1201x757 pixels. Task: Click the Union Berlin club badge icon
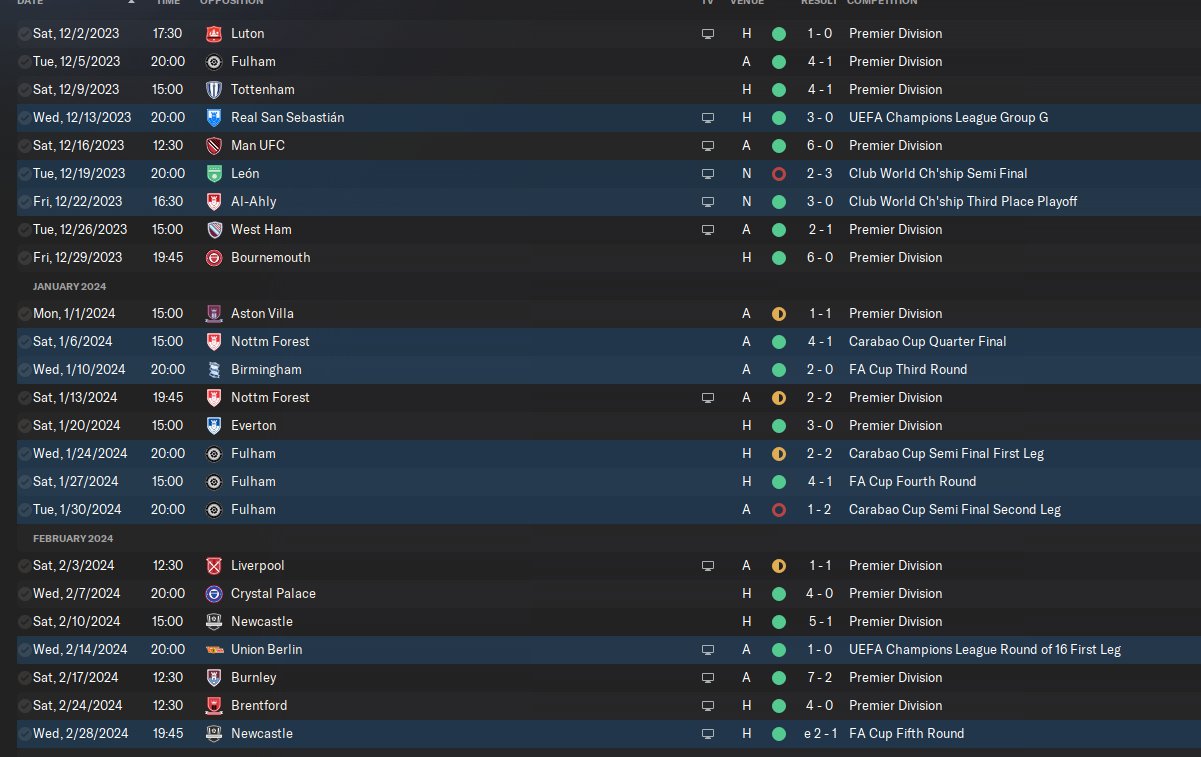(x=213, y=650)
